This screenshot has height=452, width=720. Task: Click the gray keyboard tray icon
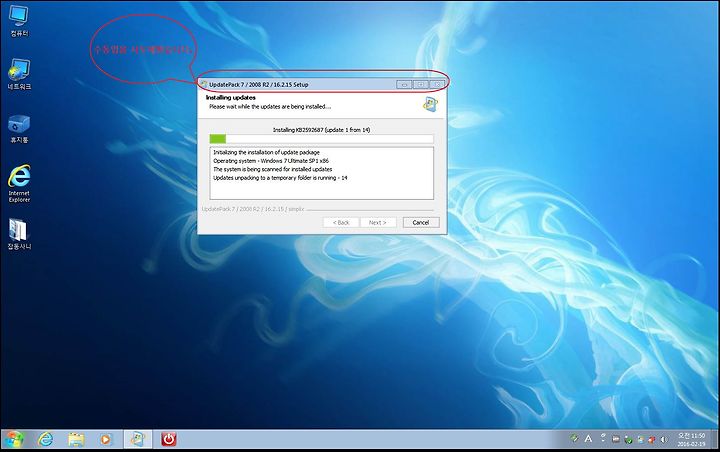(x=616, y=440)
